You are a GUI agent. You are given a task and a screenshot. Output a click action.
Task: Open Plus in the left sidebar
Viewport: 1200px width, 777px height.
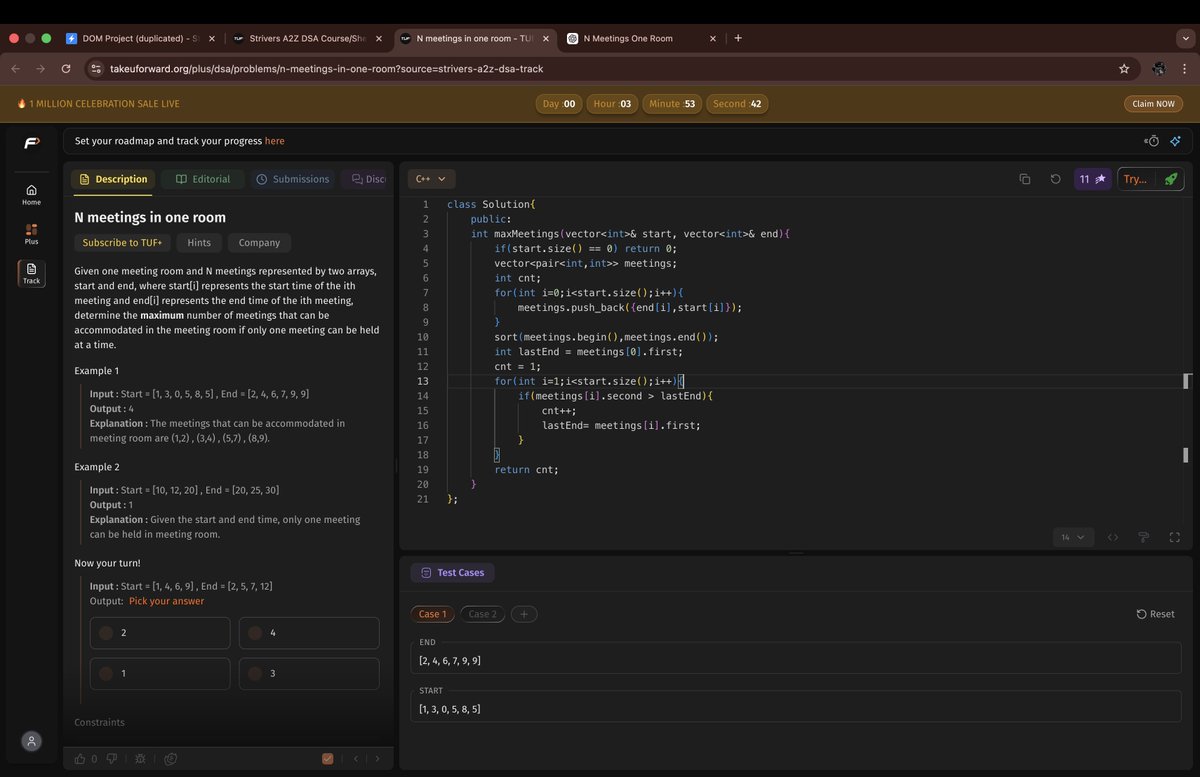(32, 234)
